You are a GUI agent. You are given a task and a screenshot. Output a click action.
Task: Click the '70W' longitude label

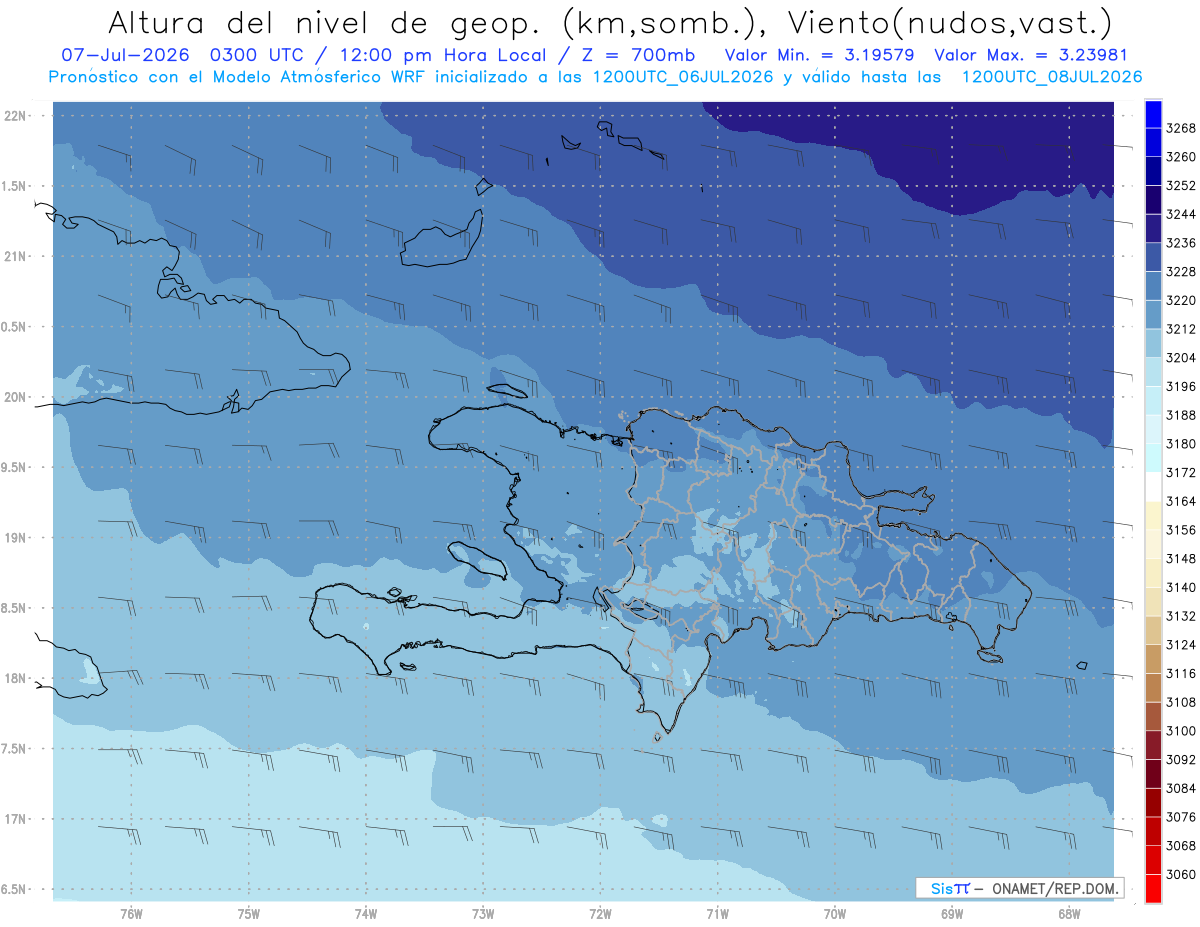(x=835, y=914)
